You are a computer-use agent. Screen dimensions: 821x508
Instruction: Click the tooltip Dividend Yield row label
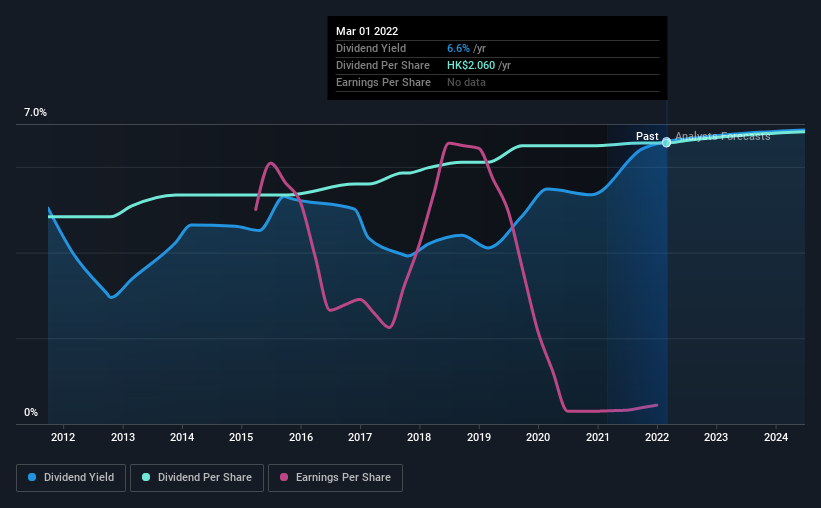[x=371, y=48]
